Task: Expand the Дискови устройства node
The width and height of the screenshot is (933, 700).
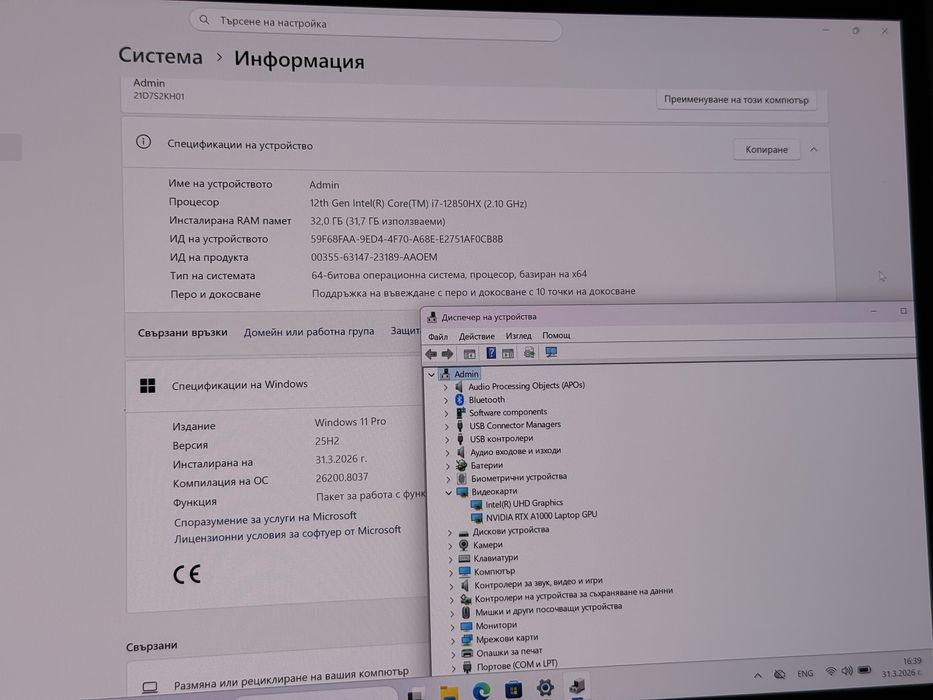Action: point(450,532)
